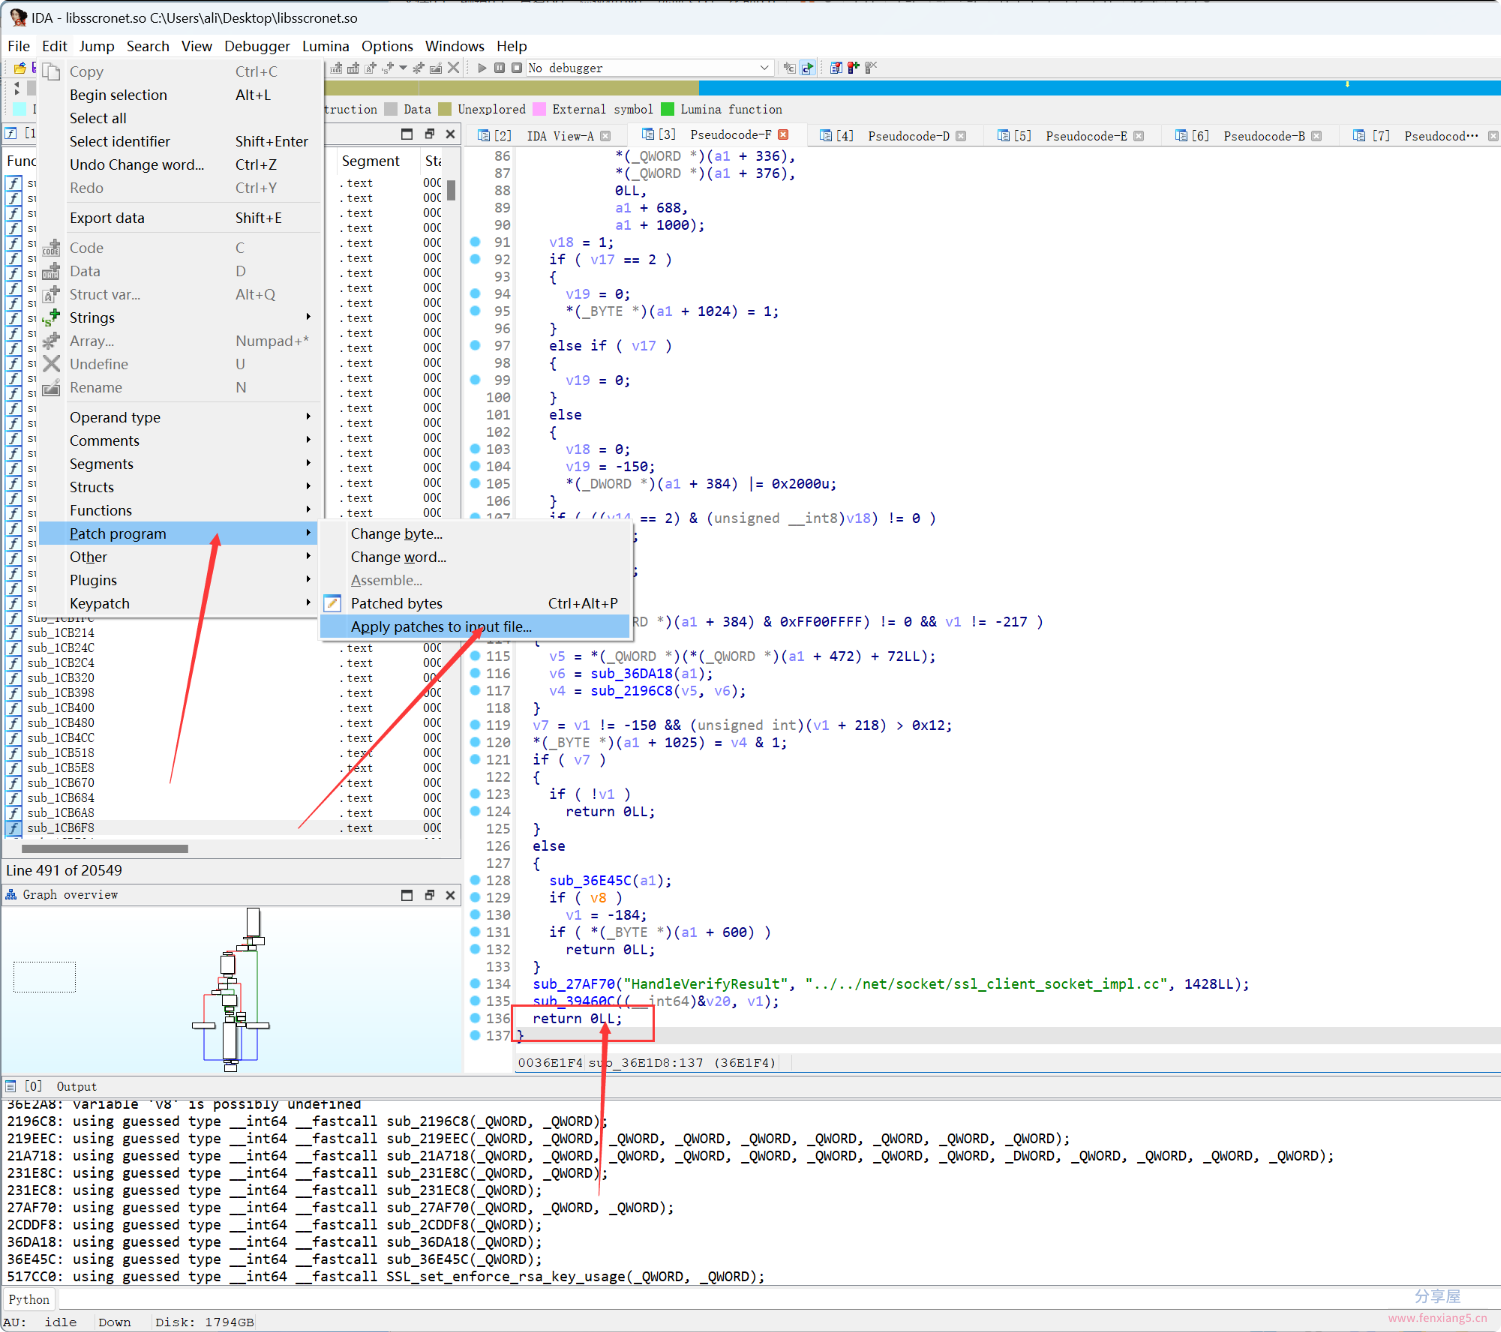Click the add breakpoint red-green toolbar icon
This screenshot has height=1332, width=1501.
click(853, 68)
